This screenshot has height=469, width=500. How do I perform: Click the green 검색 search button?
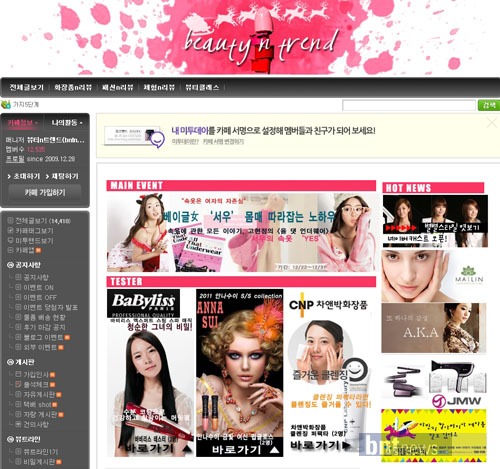click(x=489, y=105)
